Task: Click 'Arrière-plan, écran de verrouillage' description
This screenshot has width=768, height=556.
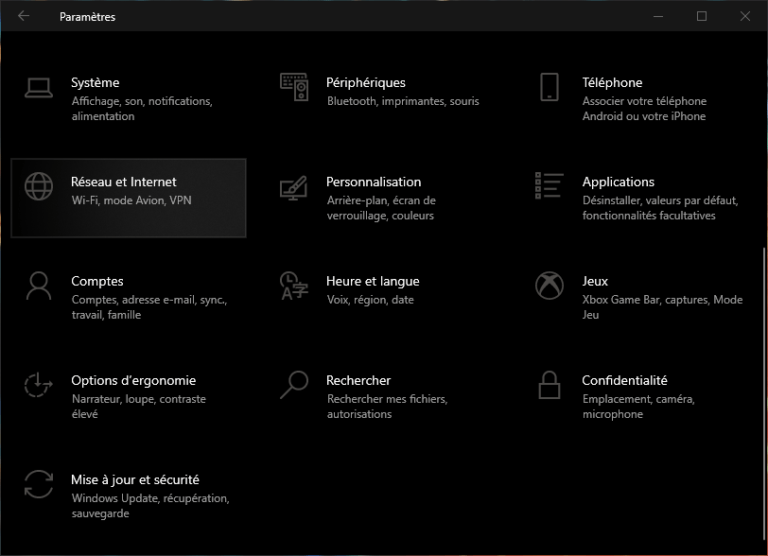Action: 381,208
